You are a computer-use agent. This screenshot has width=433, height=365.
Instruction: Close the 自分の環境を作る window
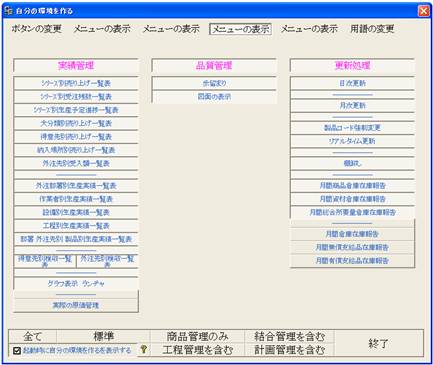tap(423, 11)
